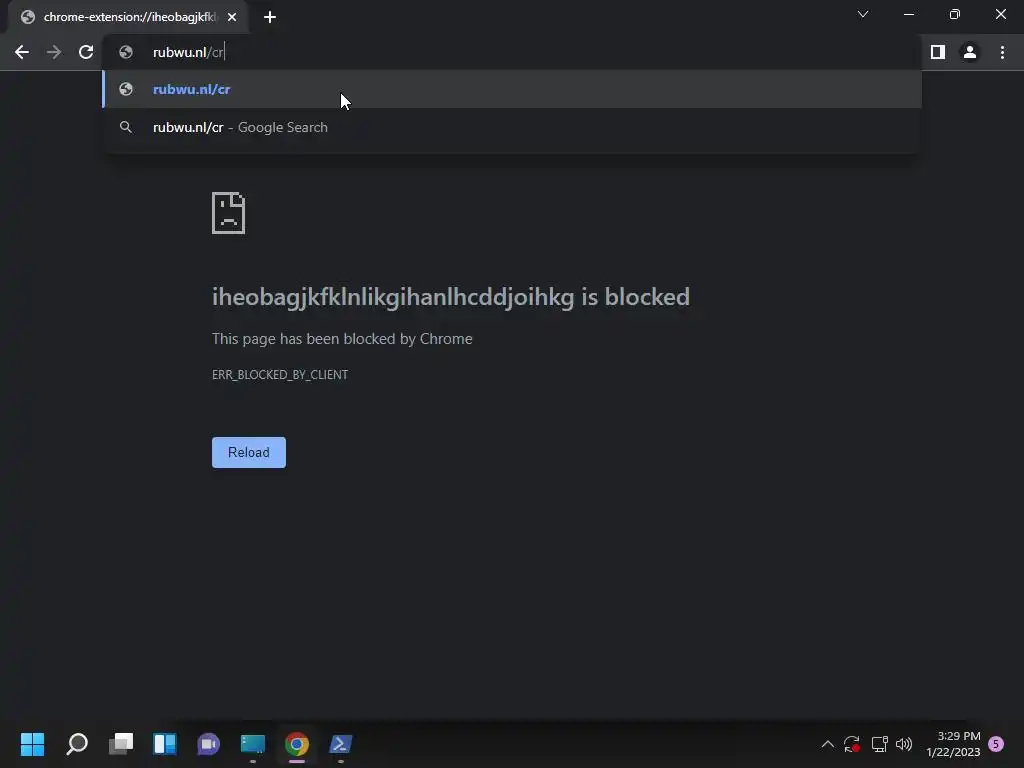Reload the page with toolbar refresh icon

(x=86, y=52)
